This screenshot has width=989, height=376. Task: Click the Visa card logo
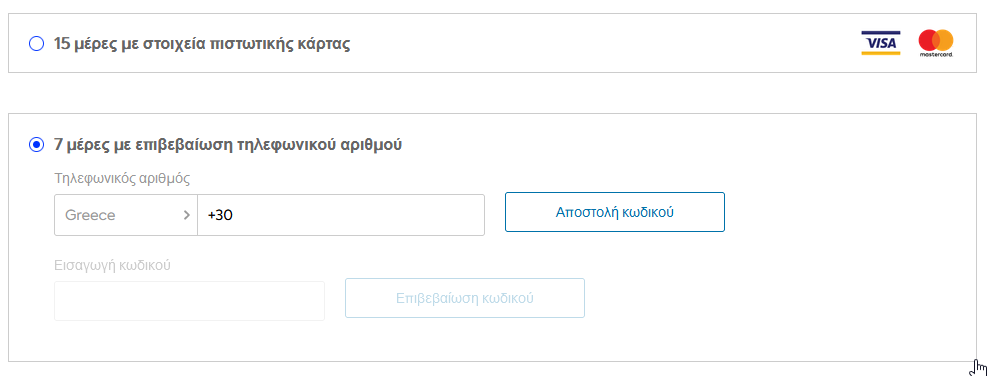(x=881, y=43)
